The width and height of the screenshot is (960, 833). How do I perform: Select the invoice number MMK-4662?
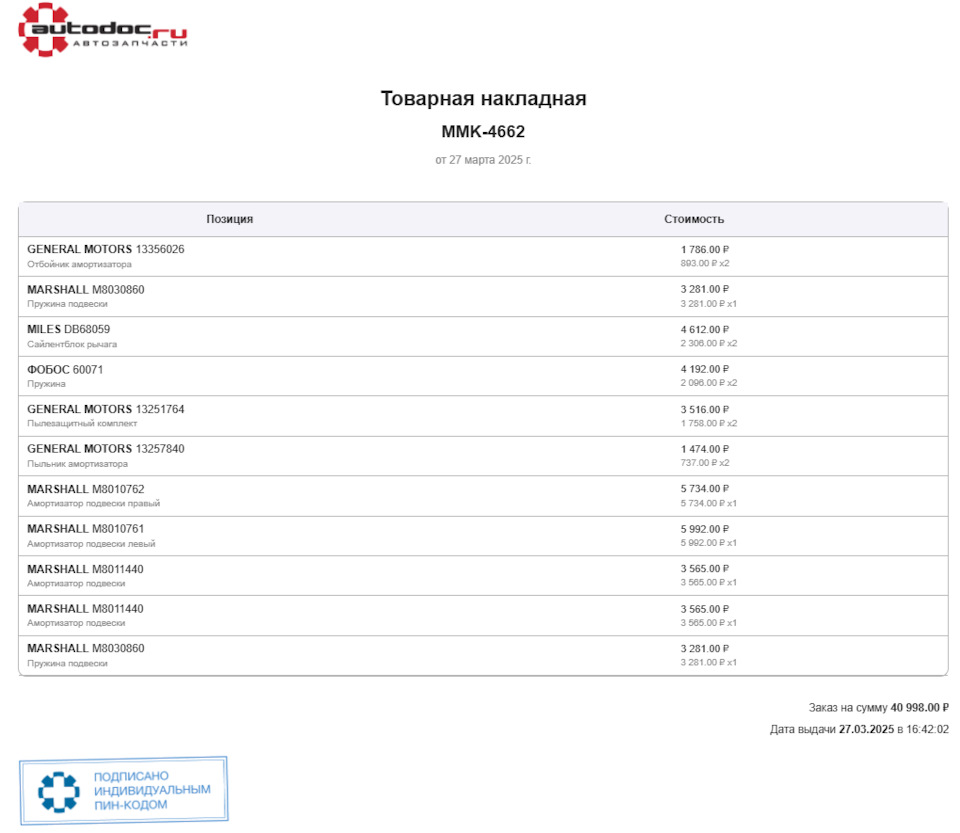tap(483, 132)
